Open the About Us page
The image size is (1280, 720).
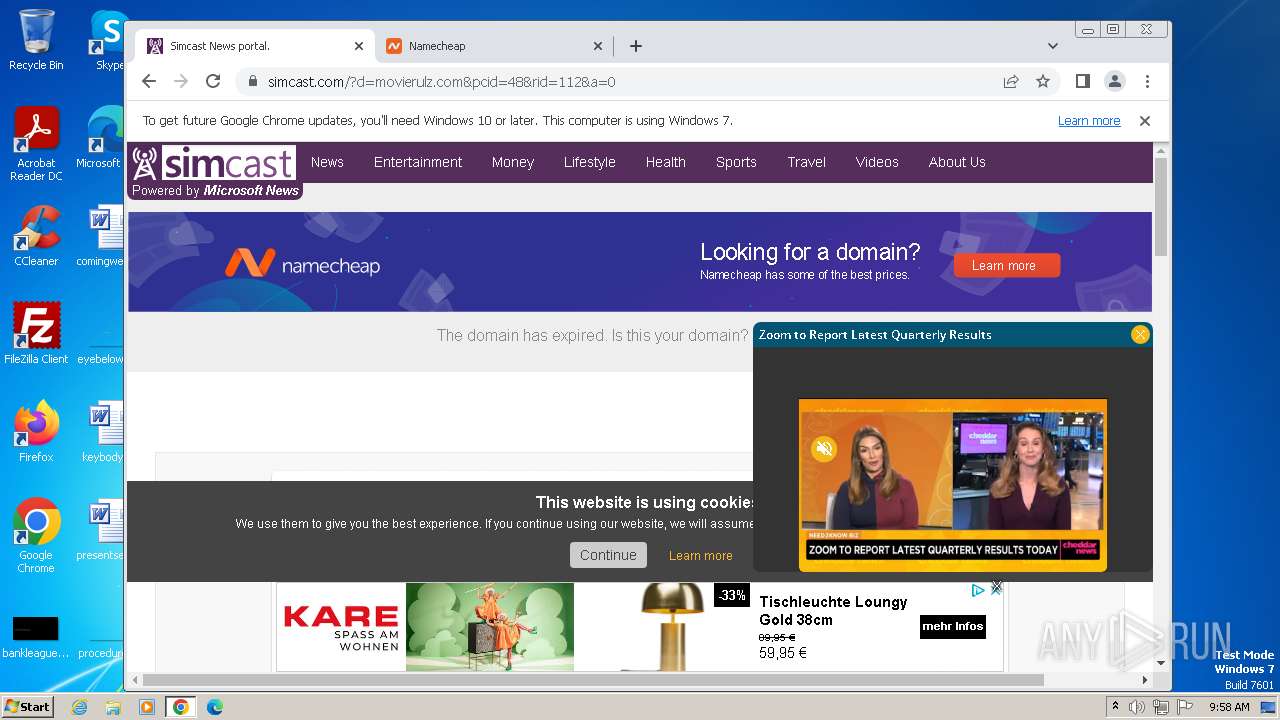click(957, 162)
